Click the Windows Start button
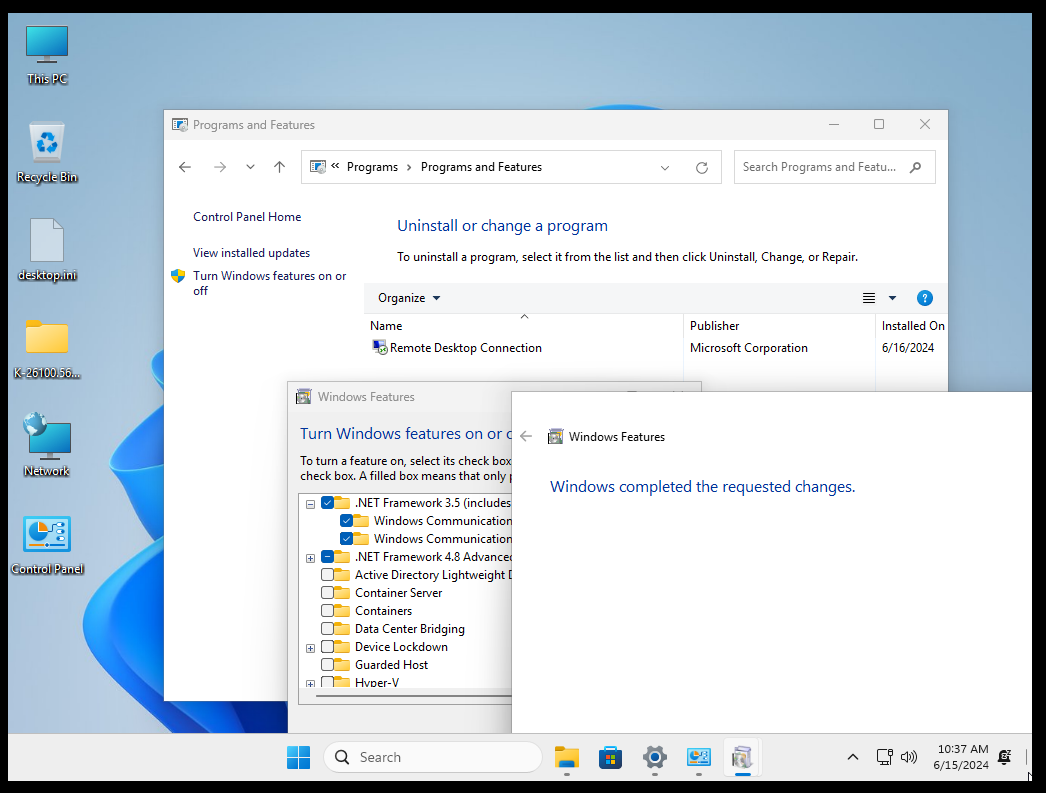1046x793 pixels. click(298, 757)
